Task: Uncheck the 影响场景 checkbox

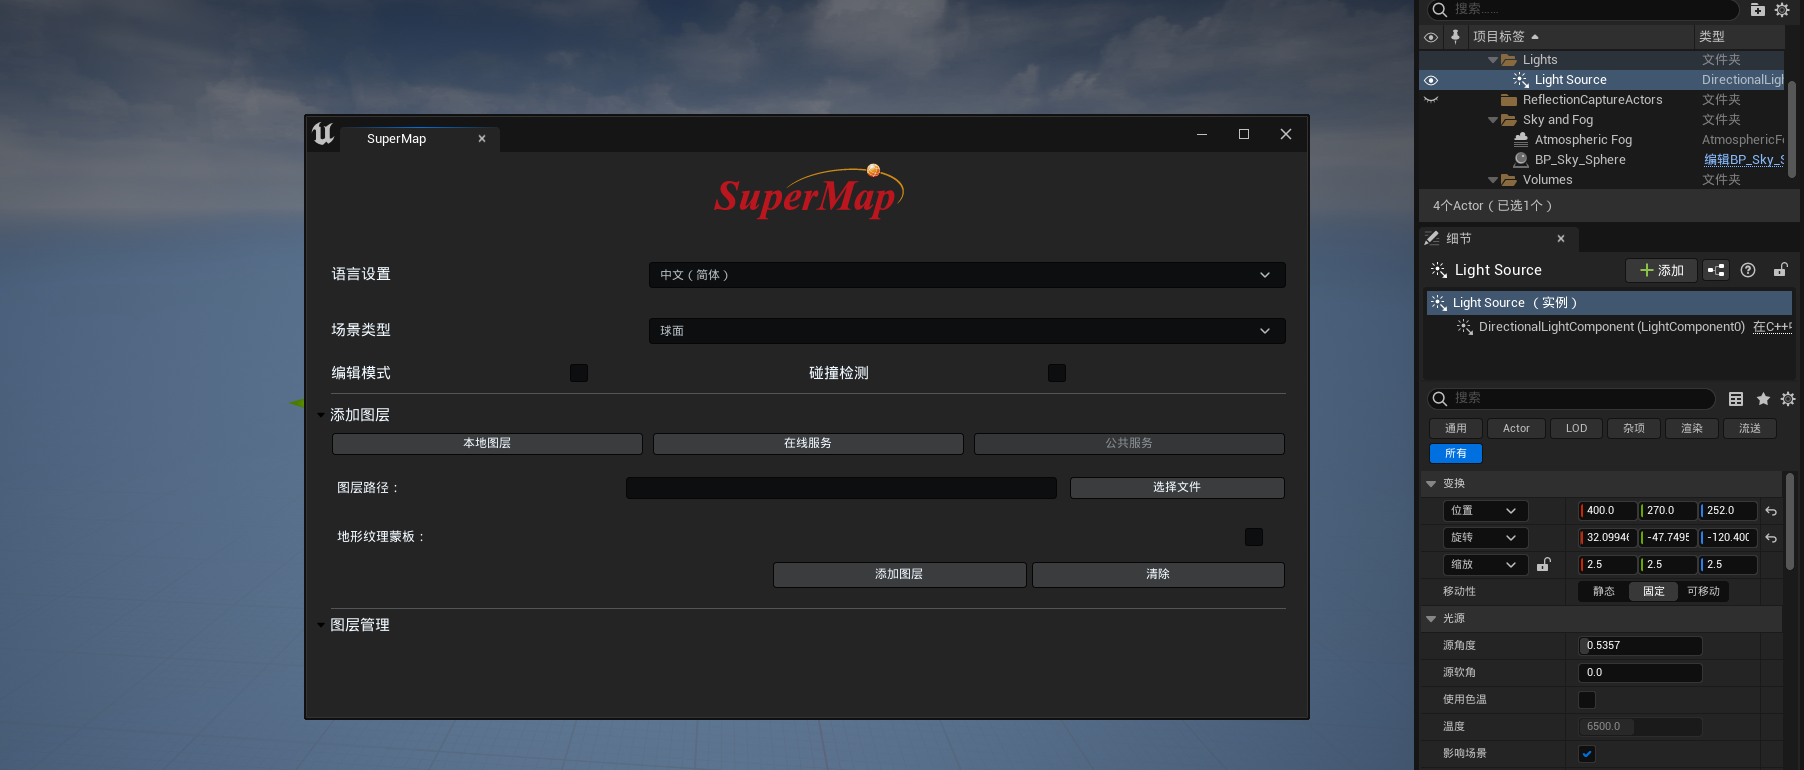Action: pos(1587,754)
